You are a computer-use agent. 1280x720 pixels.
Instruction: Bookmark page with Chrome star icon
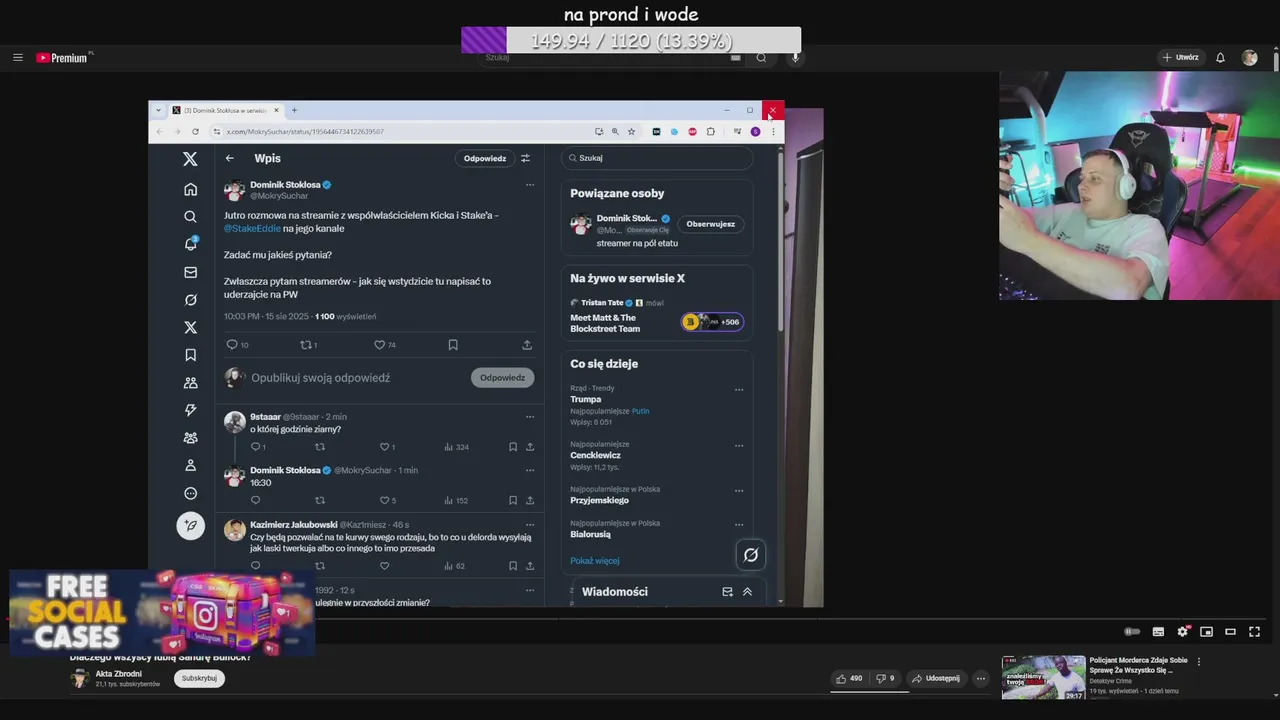[631, 131]
